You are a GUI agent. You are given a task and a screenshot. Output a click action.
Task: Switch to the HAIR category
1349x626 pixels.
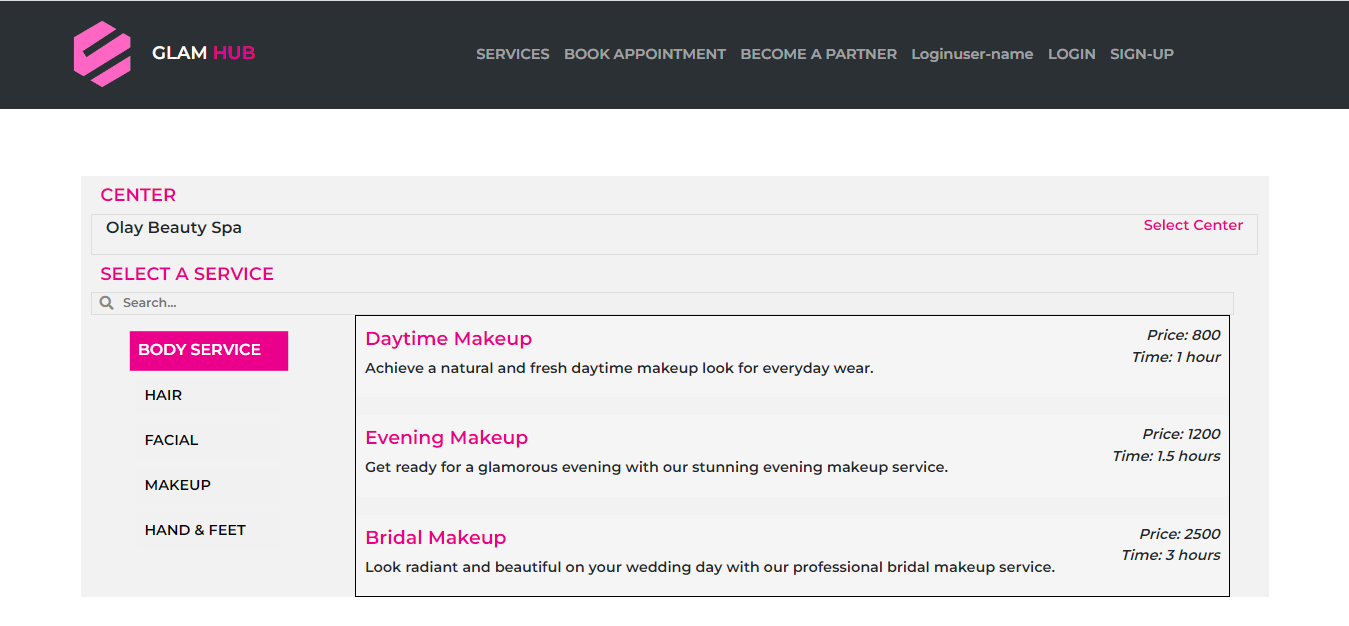pos(163,395)
